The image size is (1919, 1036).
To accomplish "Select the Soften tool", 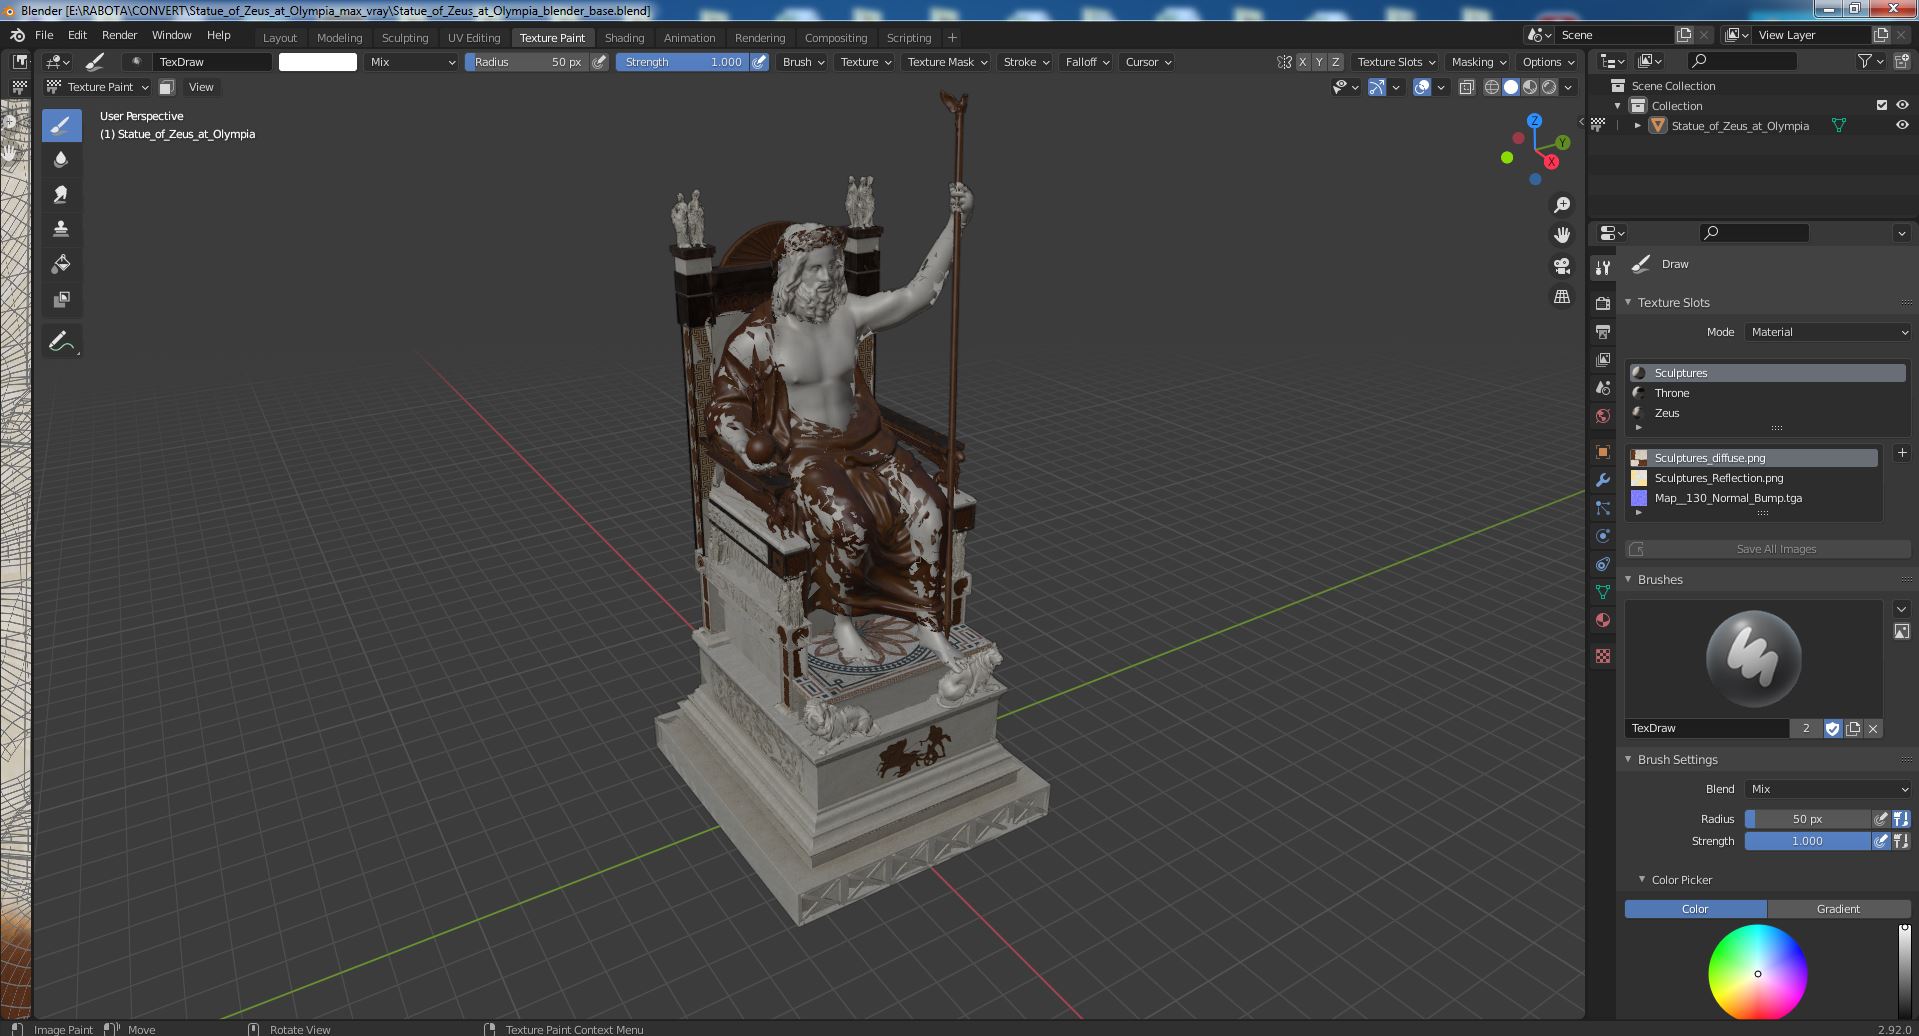I will pos(61,159).
